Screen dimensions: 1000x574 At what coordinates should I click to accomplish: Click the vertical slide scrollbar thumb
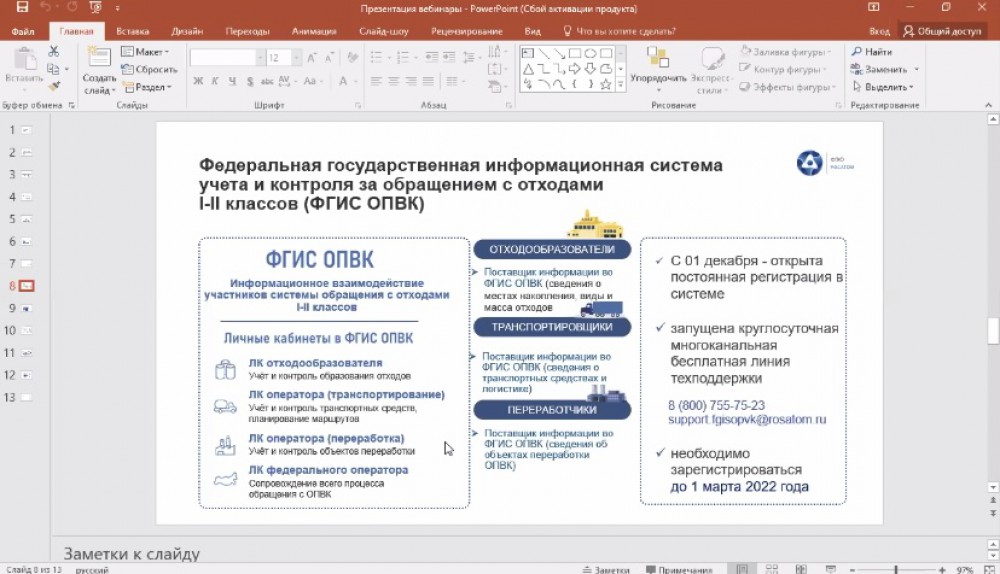click(993, 331)
